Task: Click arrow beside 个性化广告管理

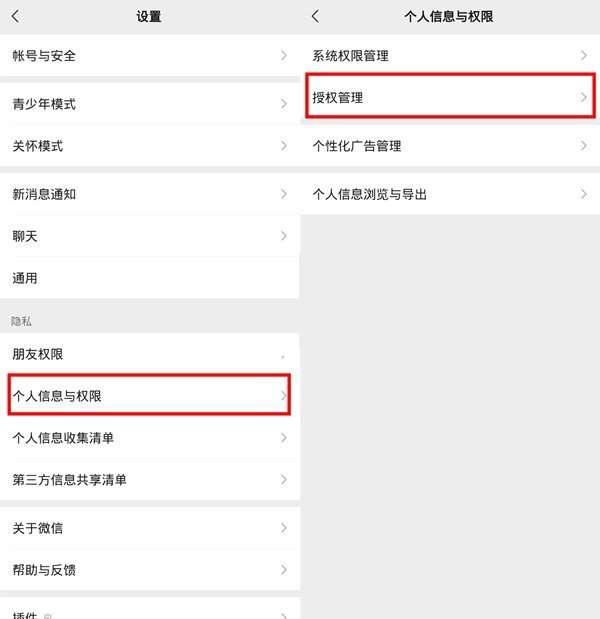Action: pos(583,146)
